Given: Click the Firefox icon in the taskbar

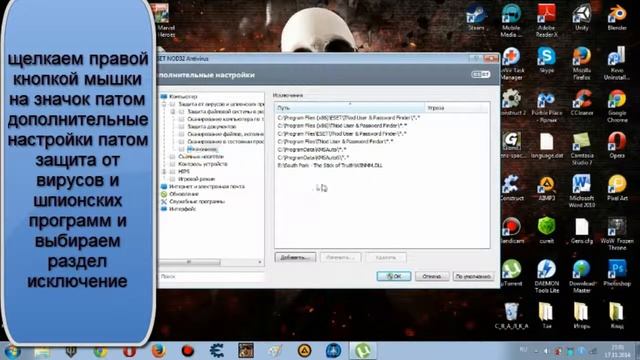Looking at the screenshot, I should (x=158, y=351).
